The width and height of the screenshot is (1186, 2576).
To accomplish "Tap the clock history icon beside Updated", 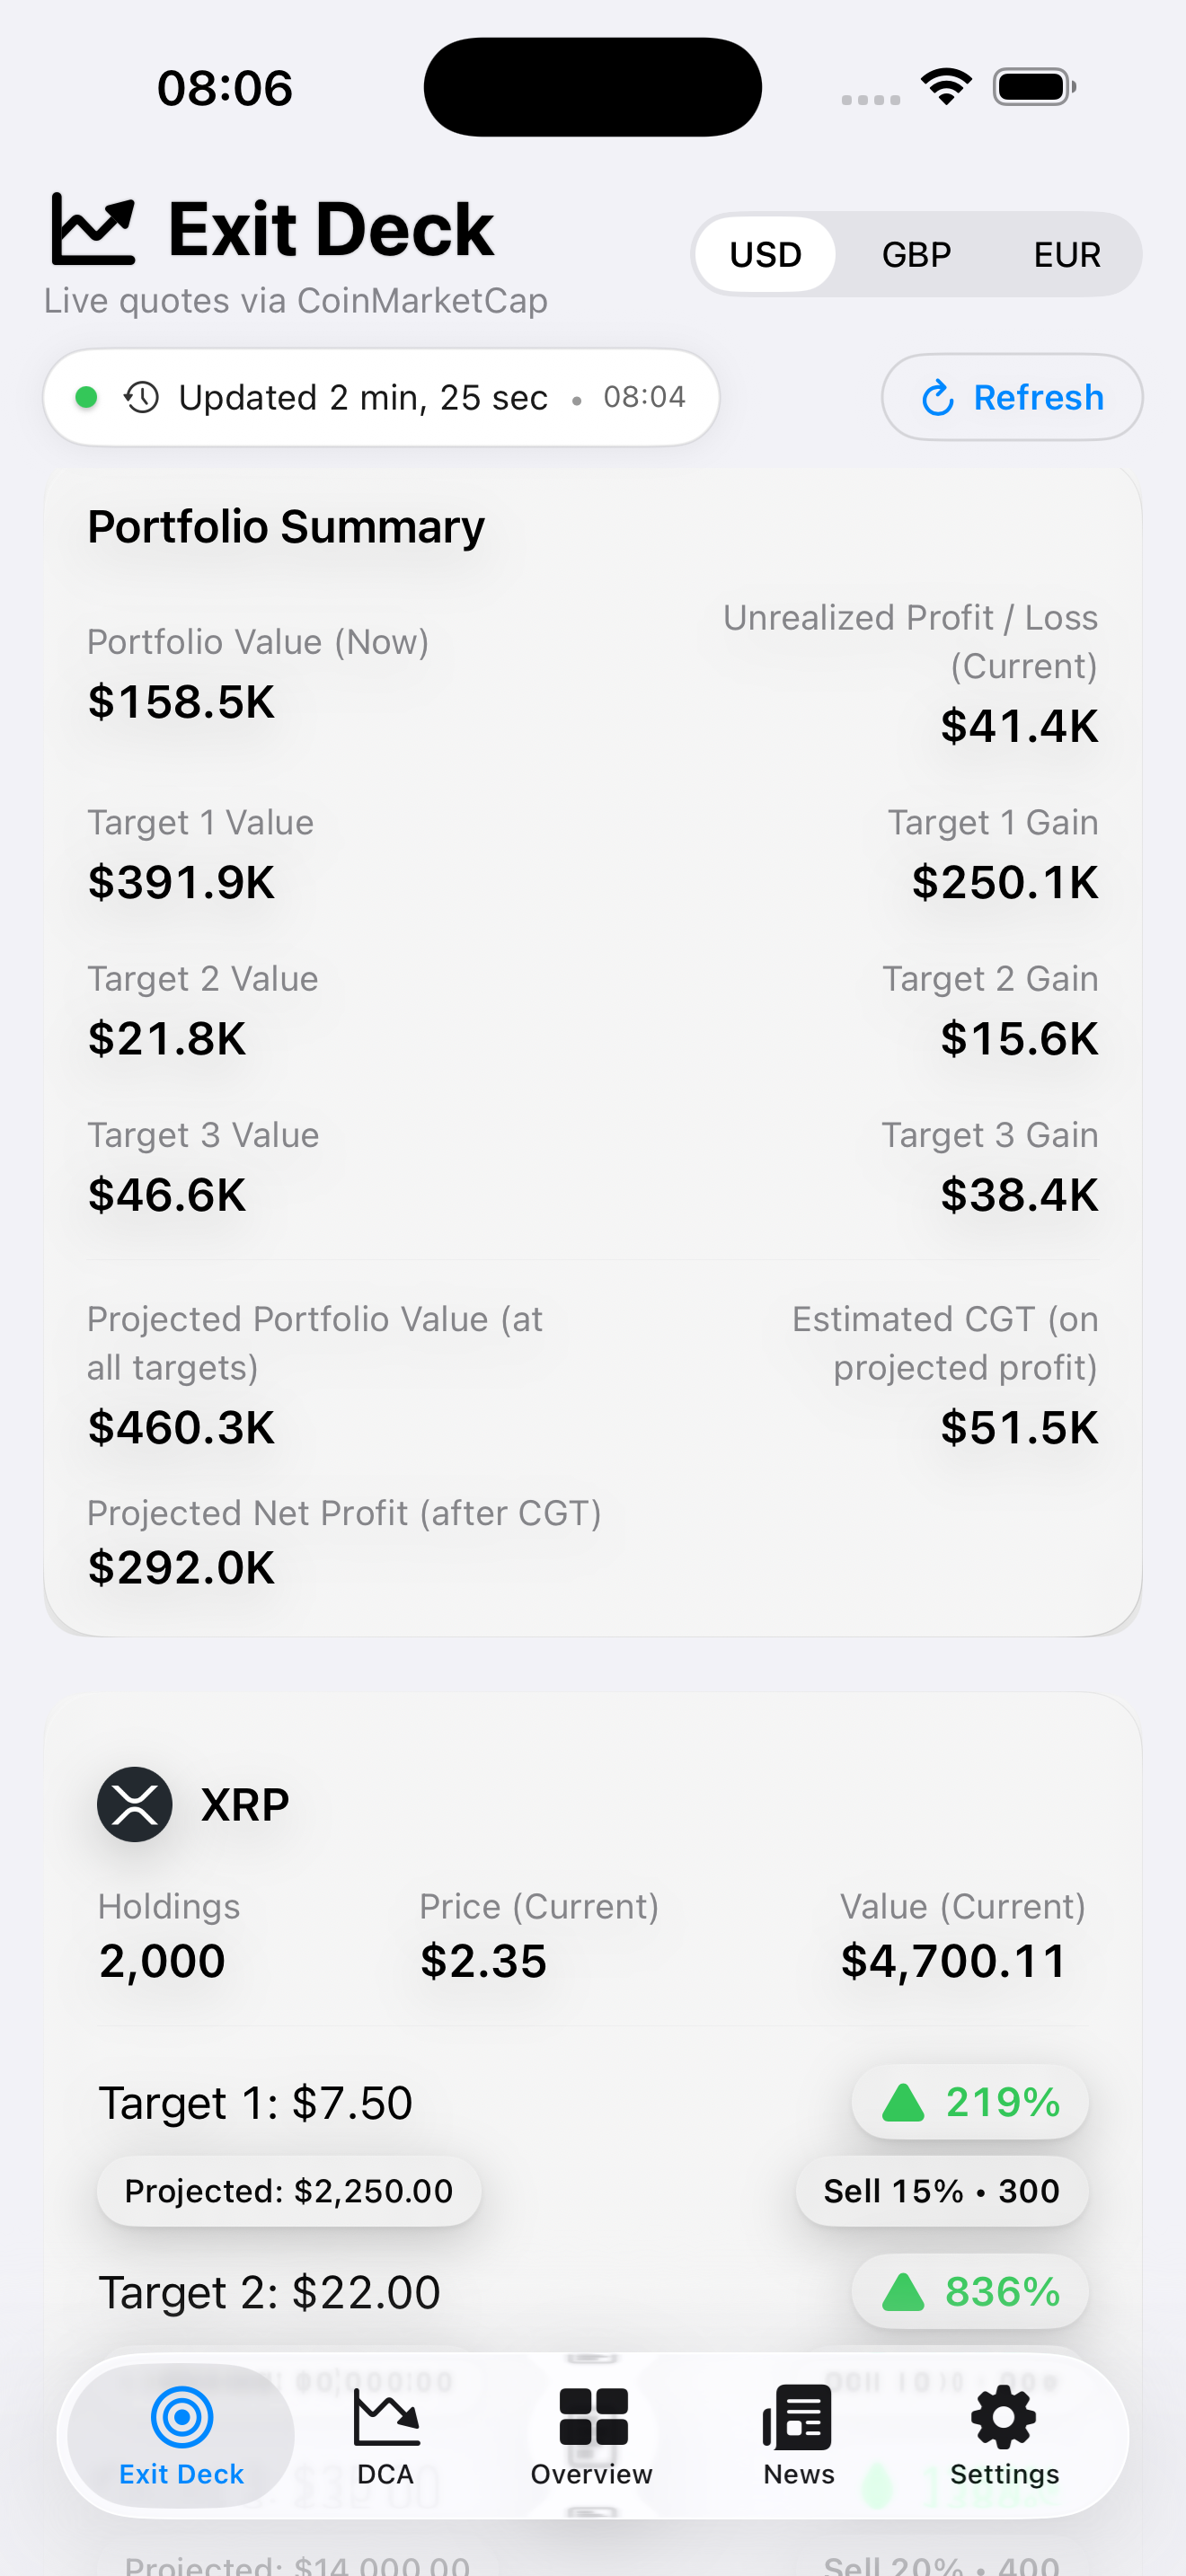I will [142, 397].
